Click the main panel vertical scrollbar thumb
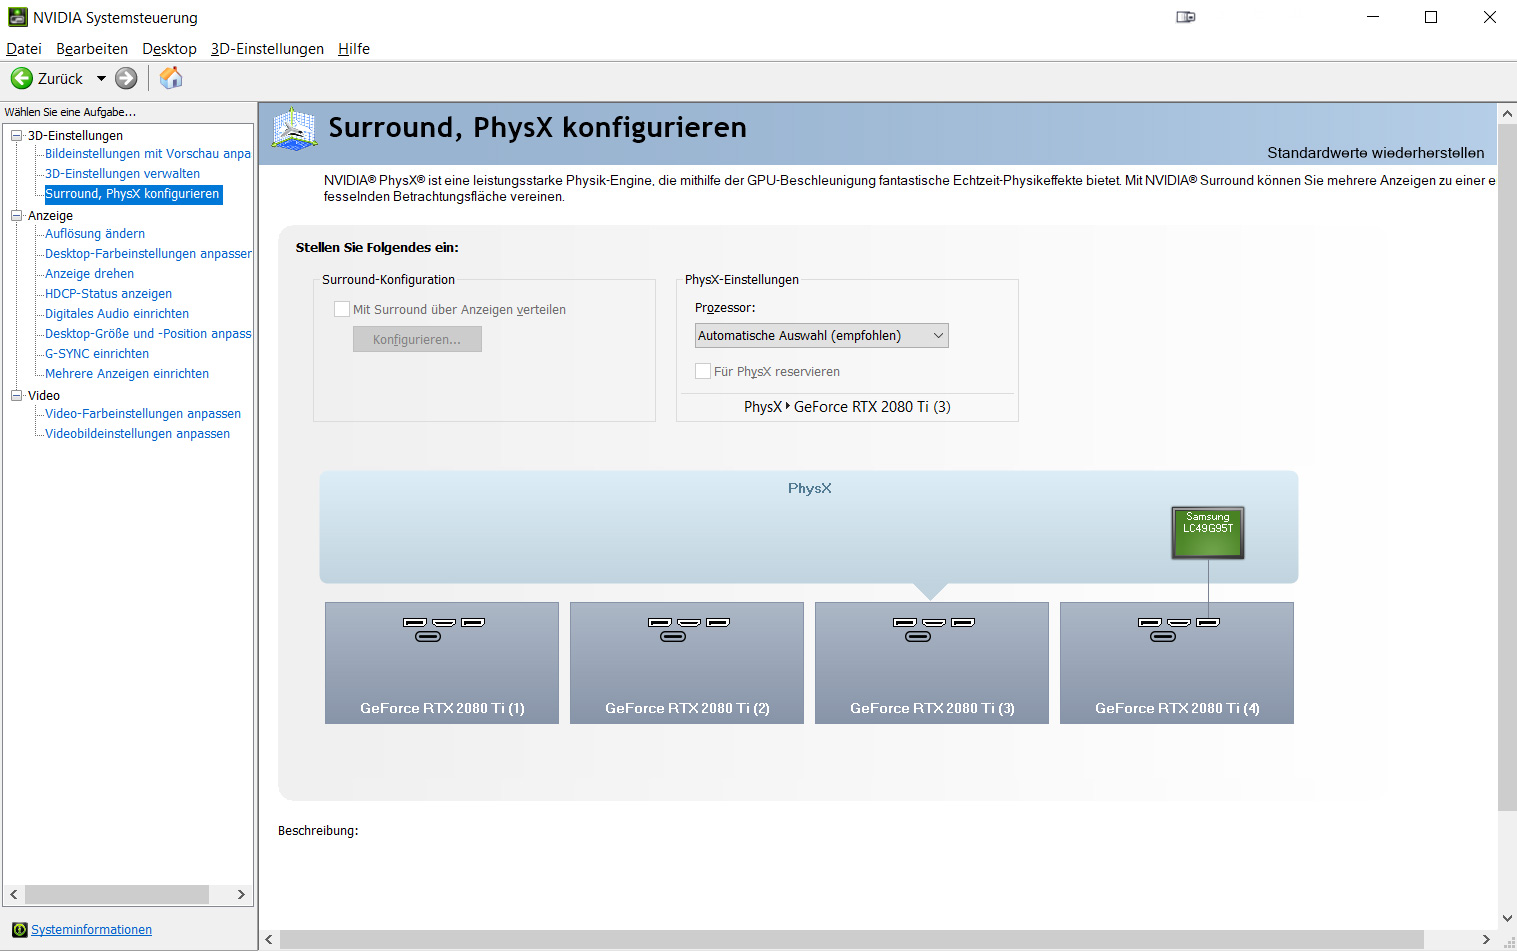Image resolution: width=1517 pixels, height=952 pixels. pos(1507,467)
